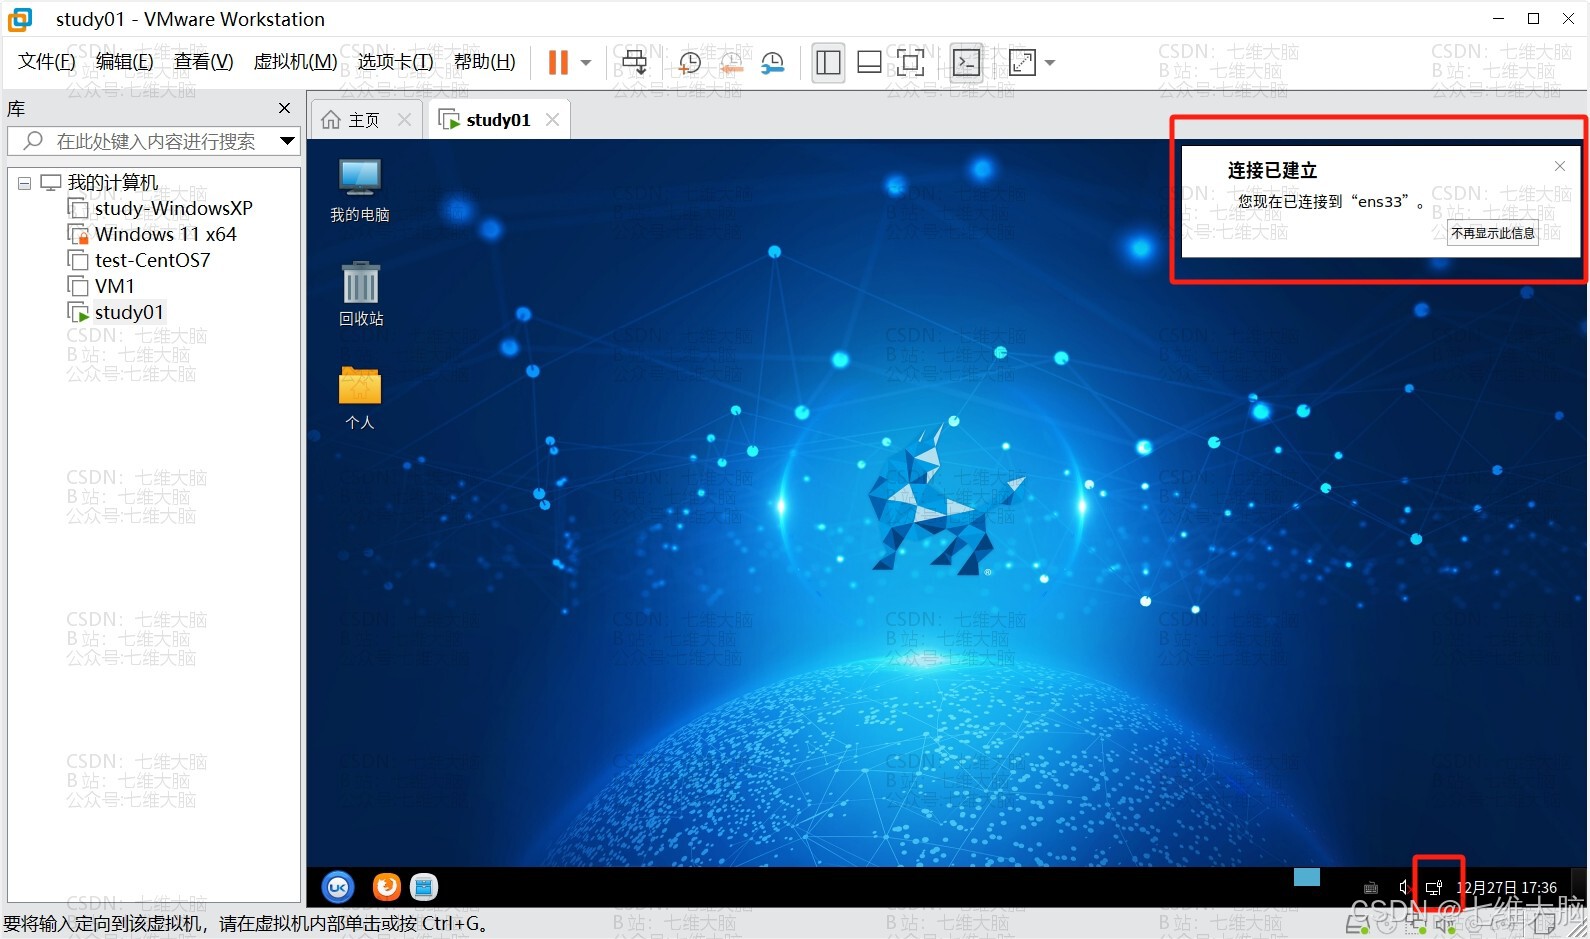Click the 不再显示此信息 button
The image size is (1590, 939).
(1493, 233)
